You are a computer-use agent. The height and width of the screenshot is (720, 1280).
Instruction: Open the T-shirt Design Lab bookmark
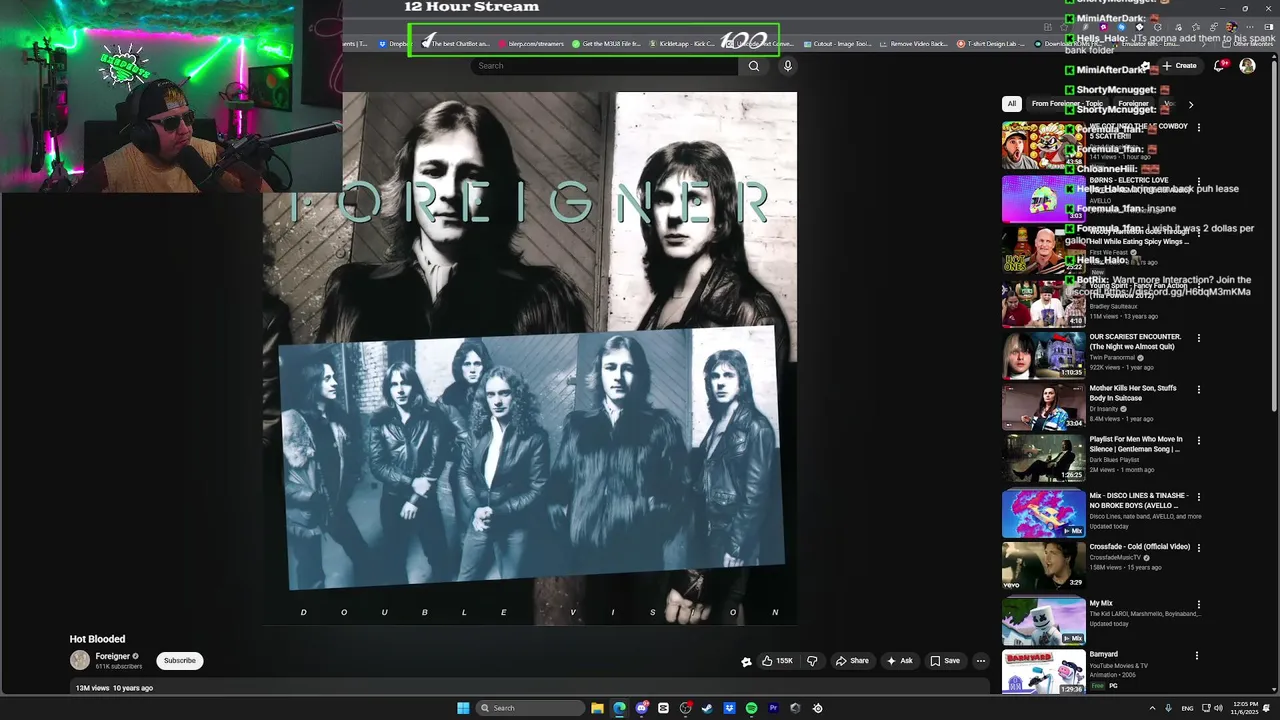pyautogui.click(x=991, y=44)
